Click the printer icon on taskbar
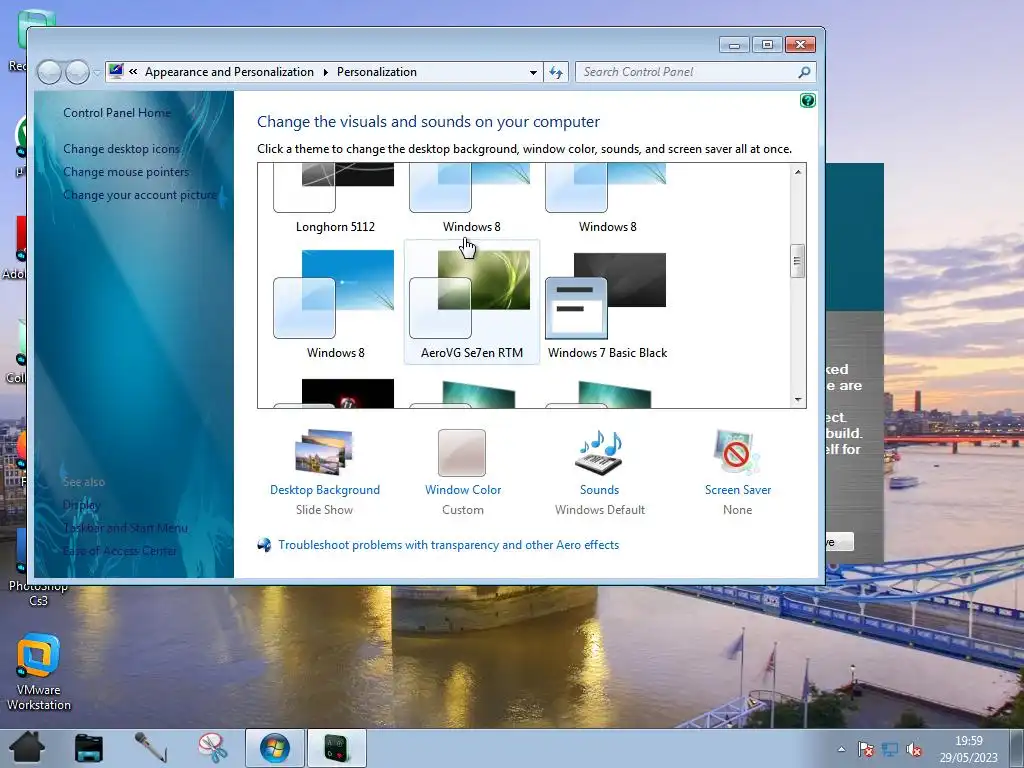Image resolution: width=1024 pixels, height=768 pixels. tap(89, 748)
